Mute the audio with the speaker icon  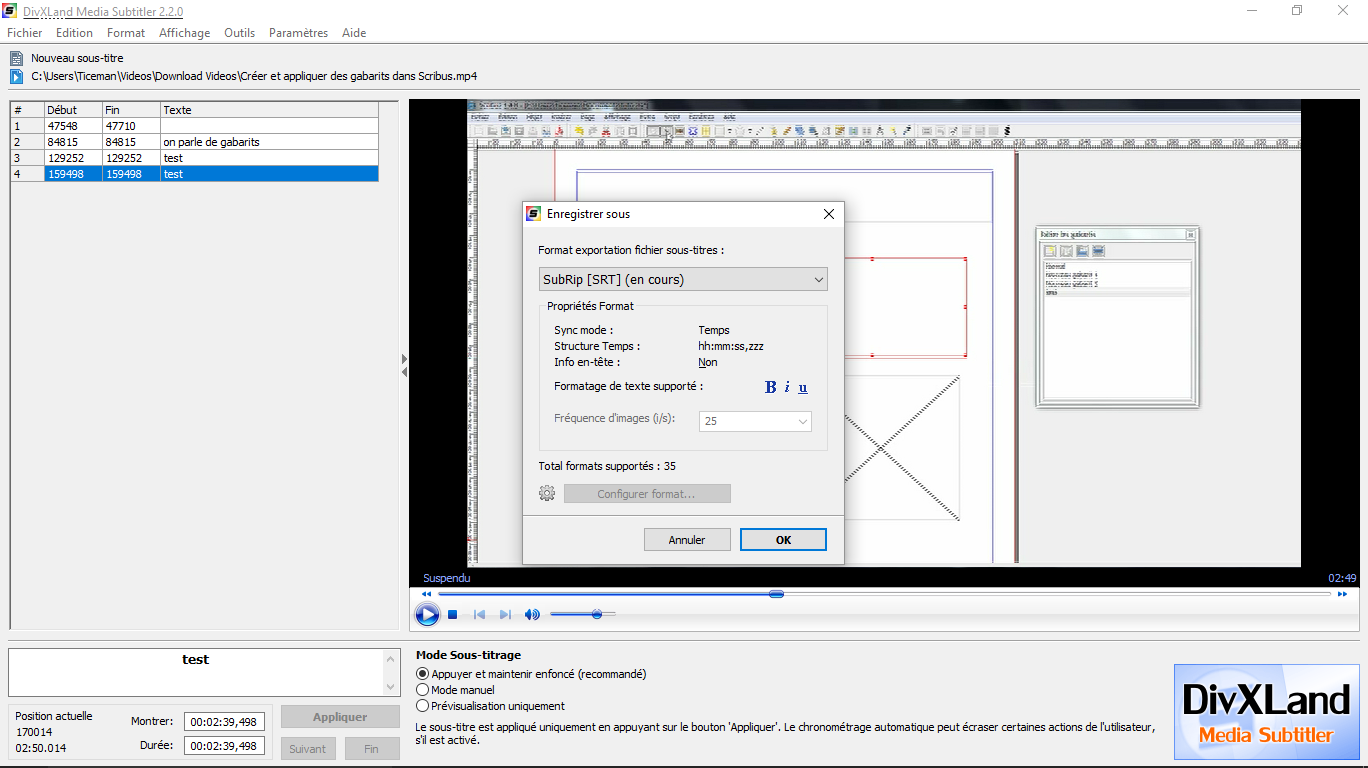532,615
